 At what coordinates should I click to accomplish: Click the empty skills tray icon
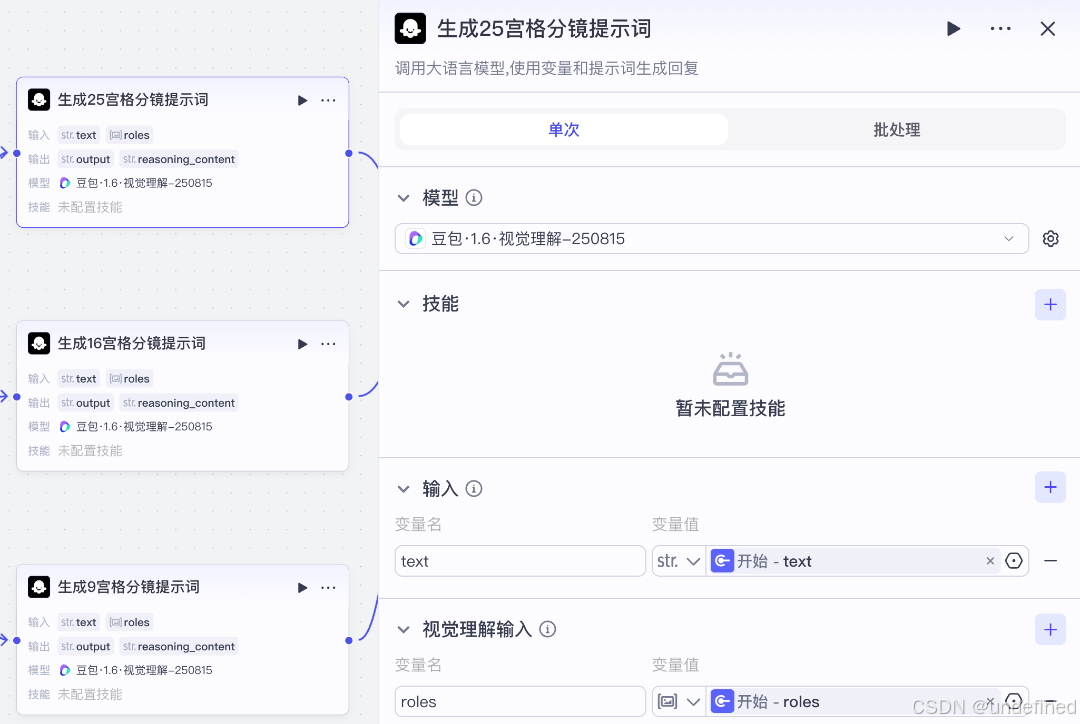click(x=730, y=369)
